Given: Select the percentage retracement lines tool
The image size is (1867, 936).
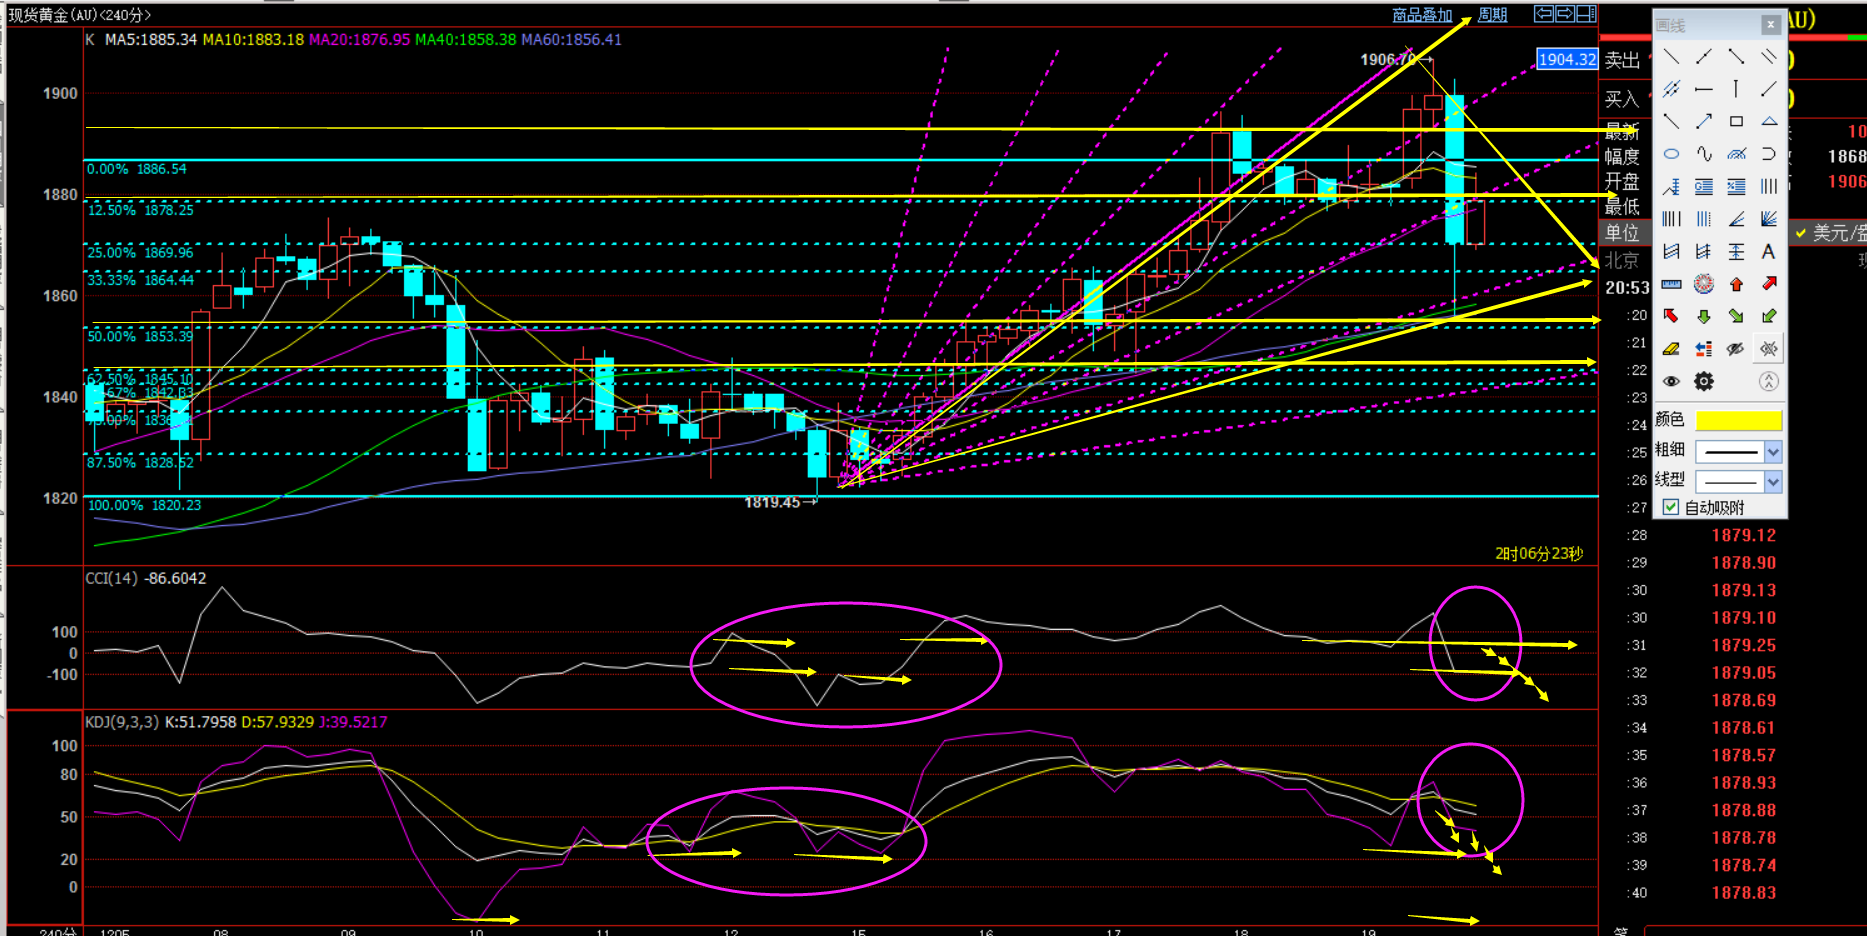Looking at the screenshot, I should (x=1736, y=187).
